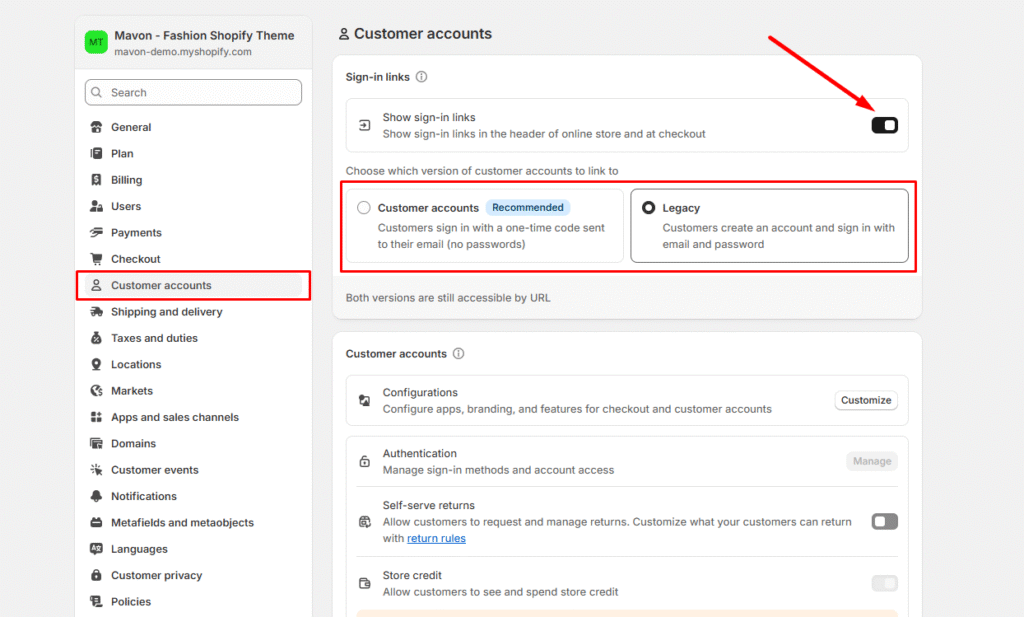
Task: Click the General settings store icon
Action: (96, 127)
